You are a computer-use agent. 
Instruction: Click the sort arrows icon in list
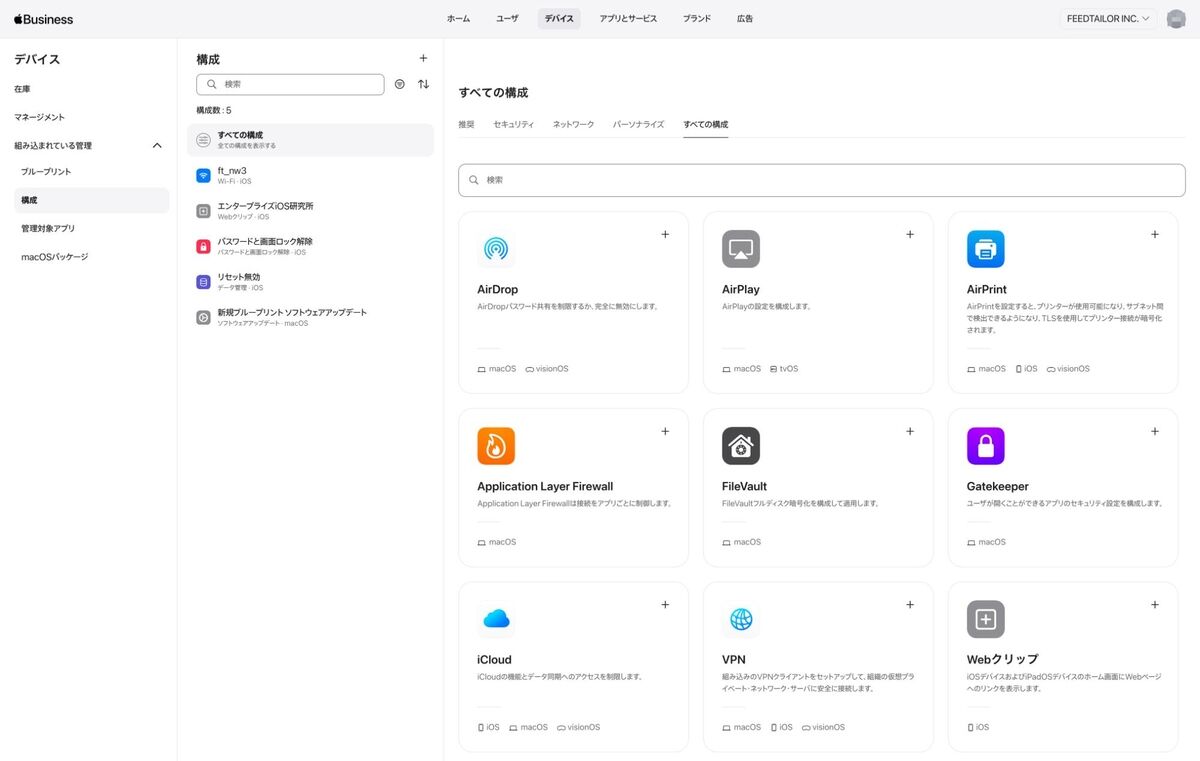point(423,85)
